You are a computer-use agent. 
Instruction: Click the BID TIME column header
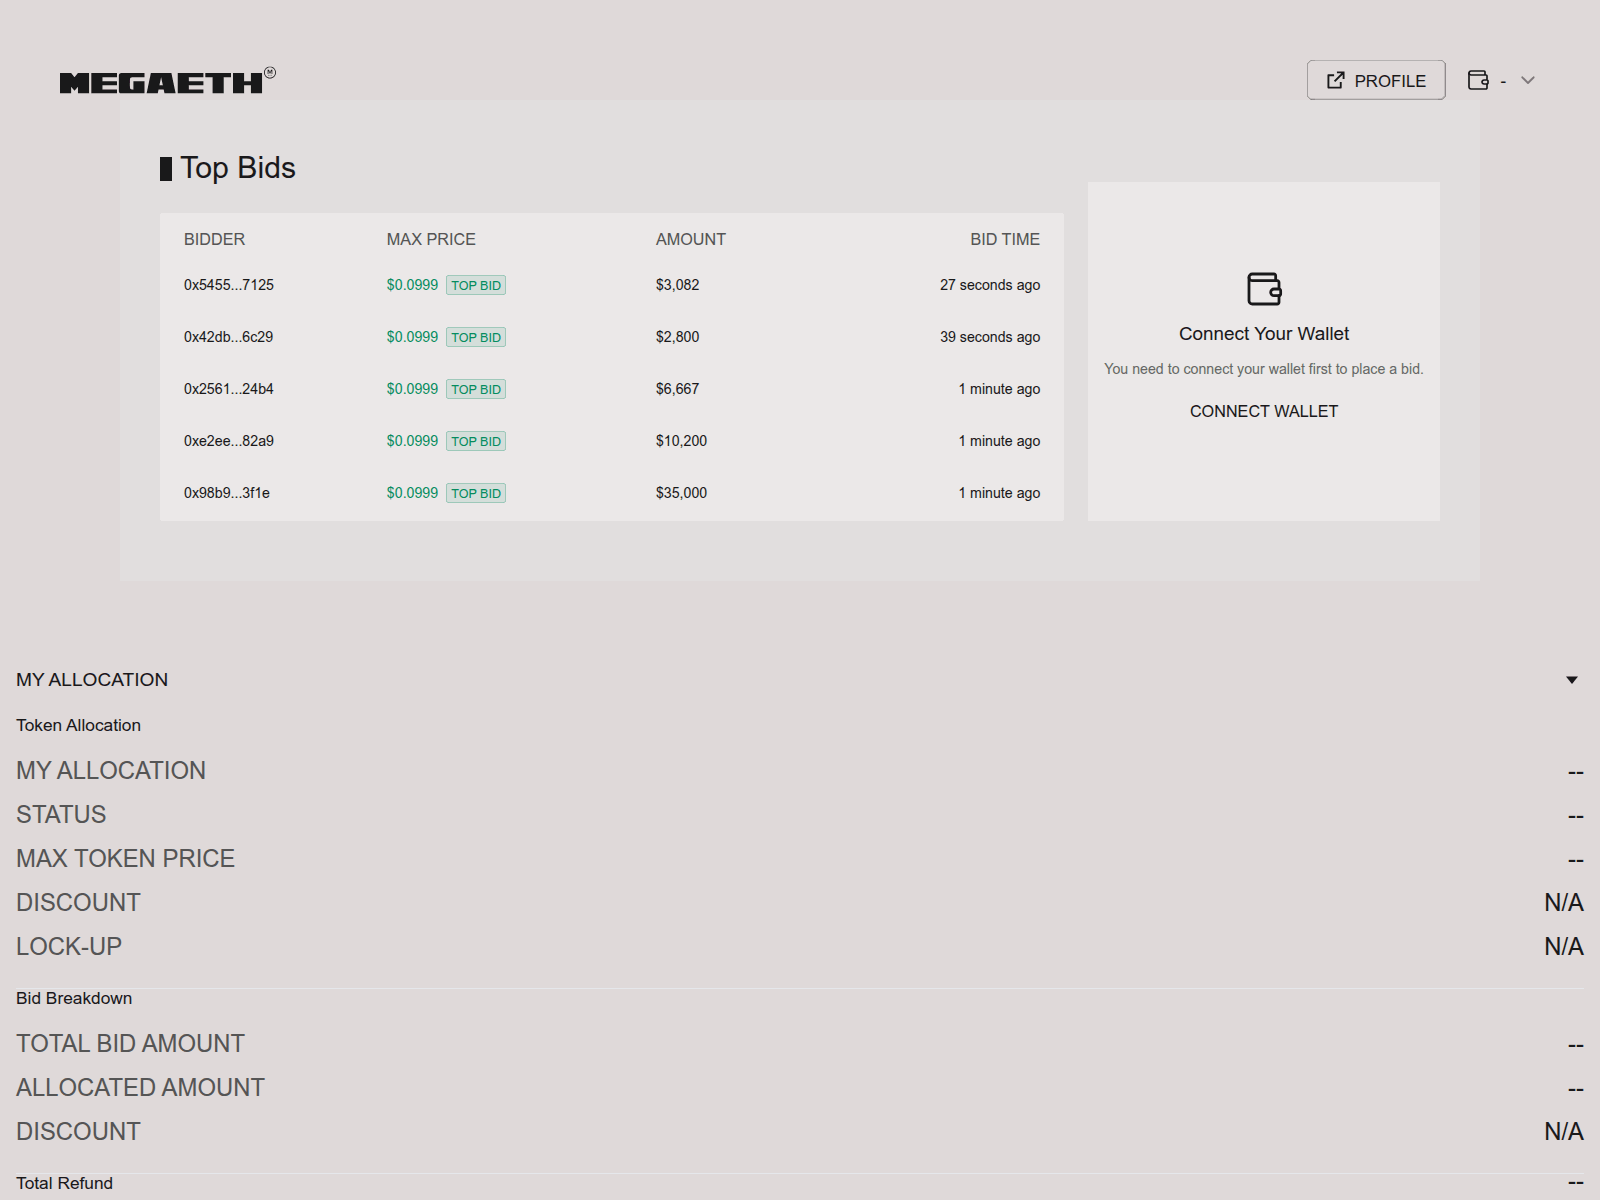pos(1004,239)
